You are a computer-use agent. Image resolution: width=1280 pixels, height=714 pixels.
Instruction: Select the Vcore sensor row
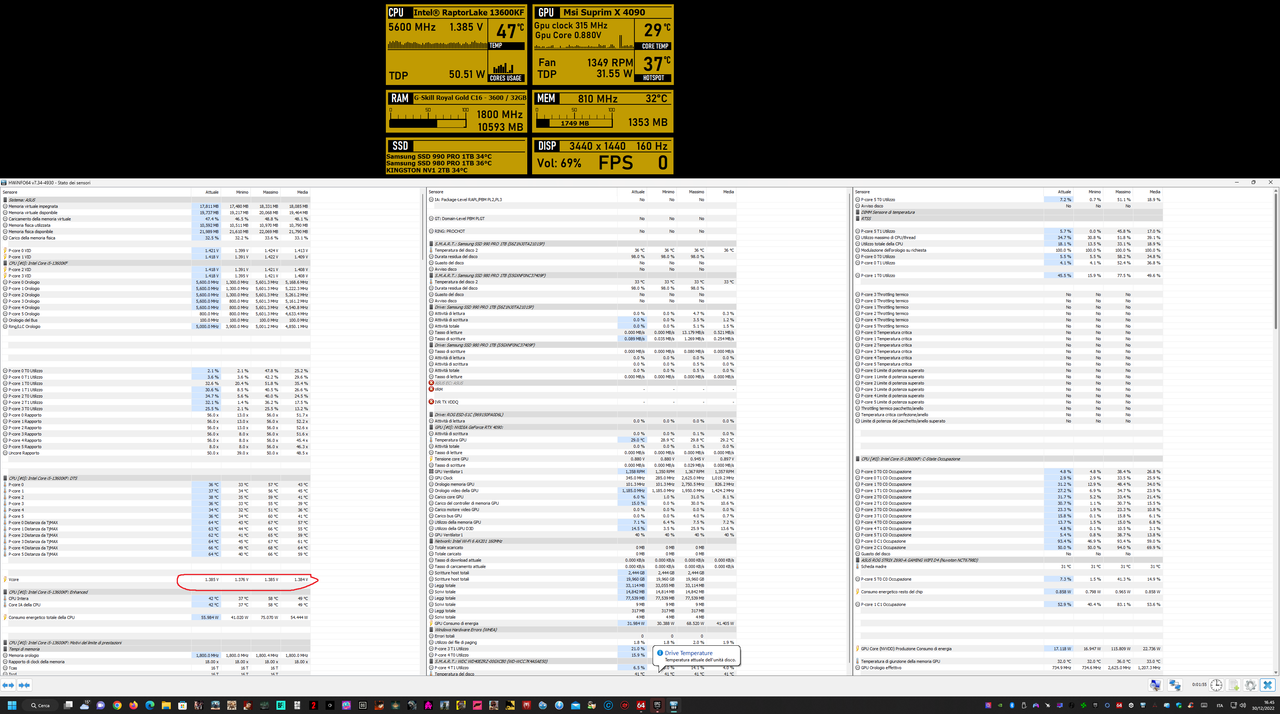[157, 579]
